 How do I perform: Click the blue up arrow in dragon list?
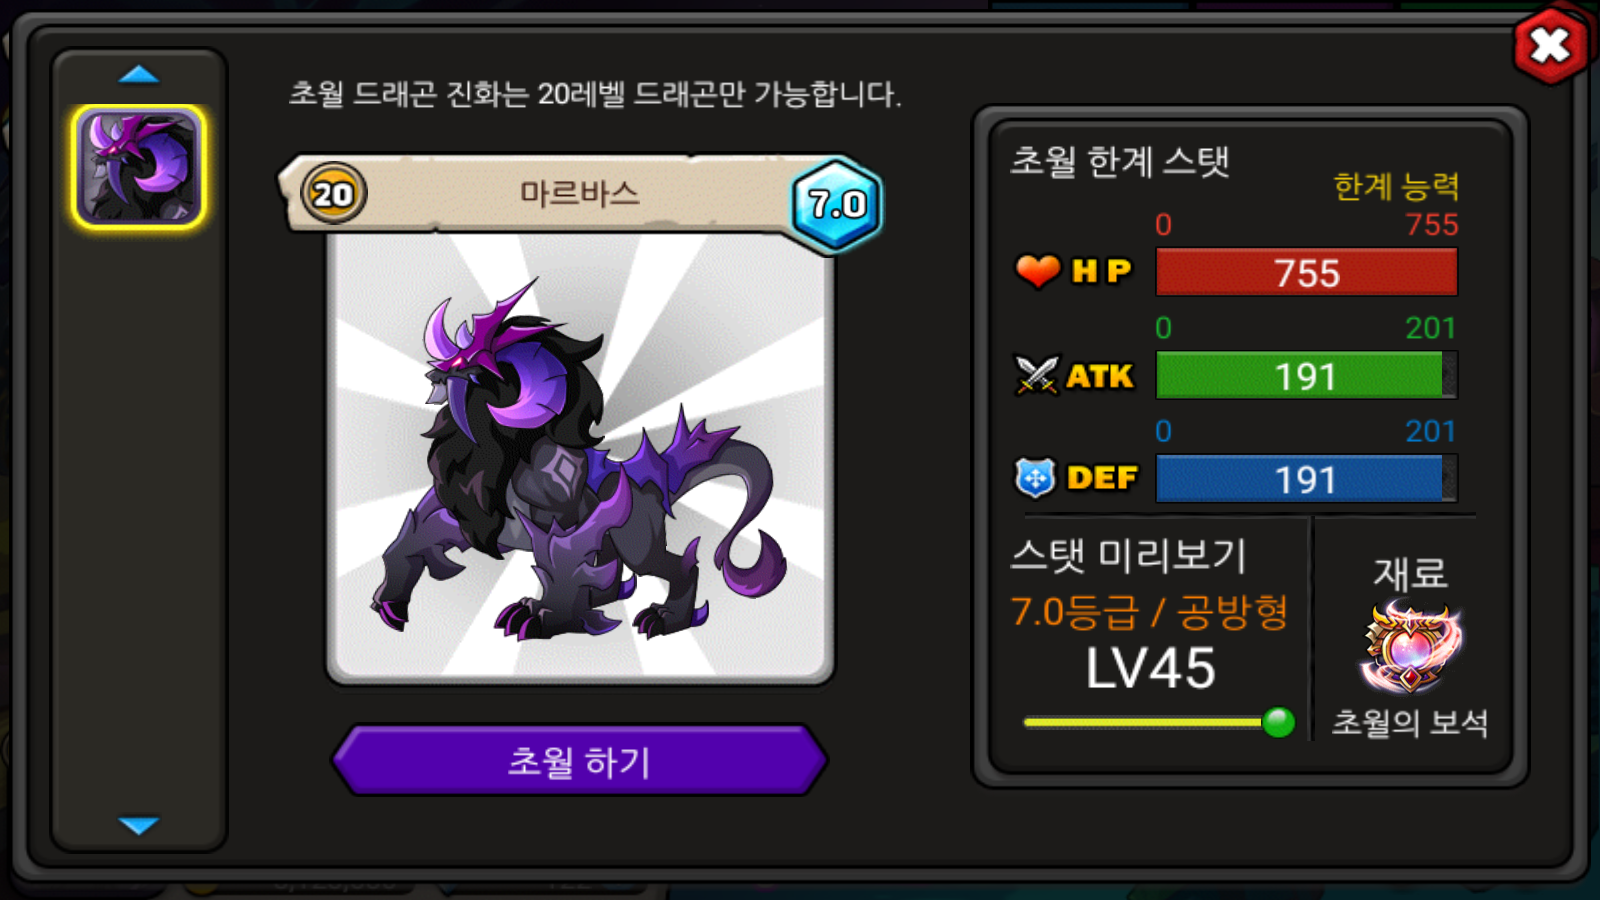pos(139,74)
